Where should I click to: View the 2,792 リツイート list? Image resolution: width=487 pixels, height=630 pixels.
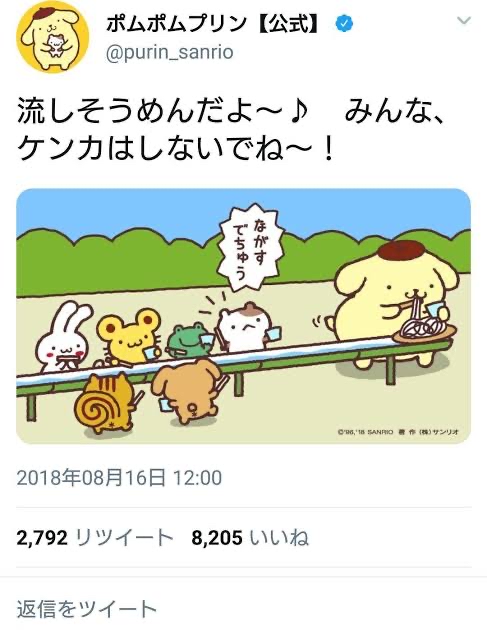tap(95, 538)
